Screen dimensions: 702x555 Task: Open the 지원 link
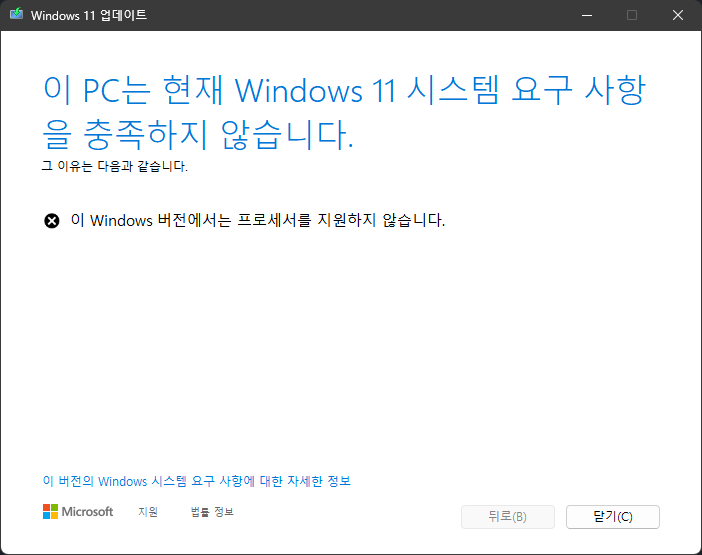148,512
